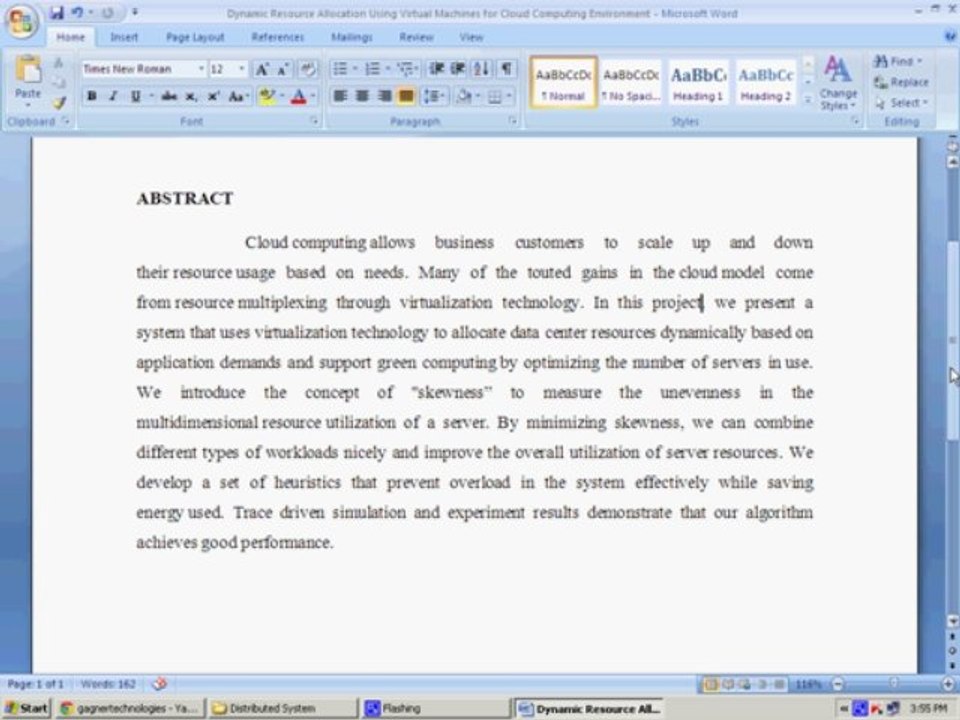This screenshot has height=720, width=960.
Task: Zoom out with the minus button
Action: 838,684
